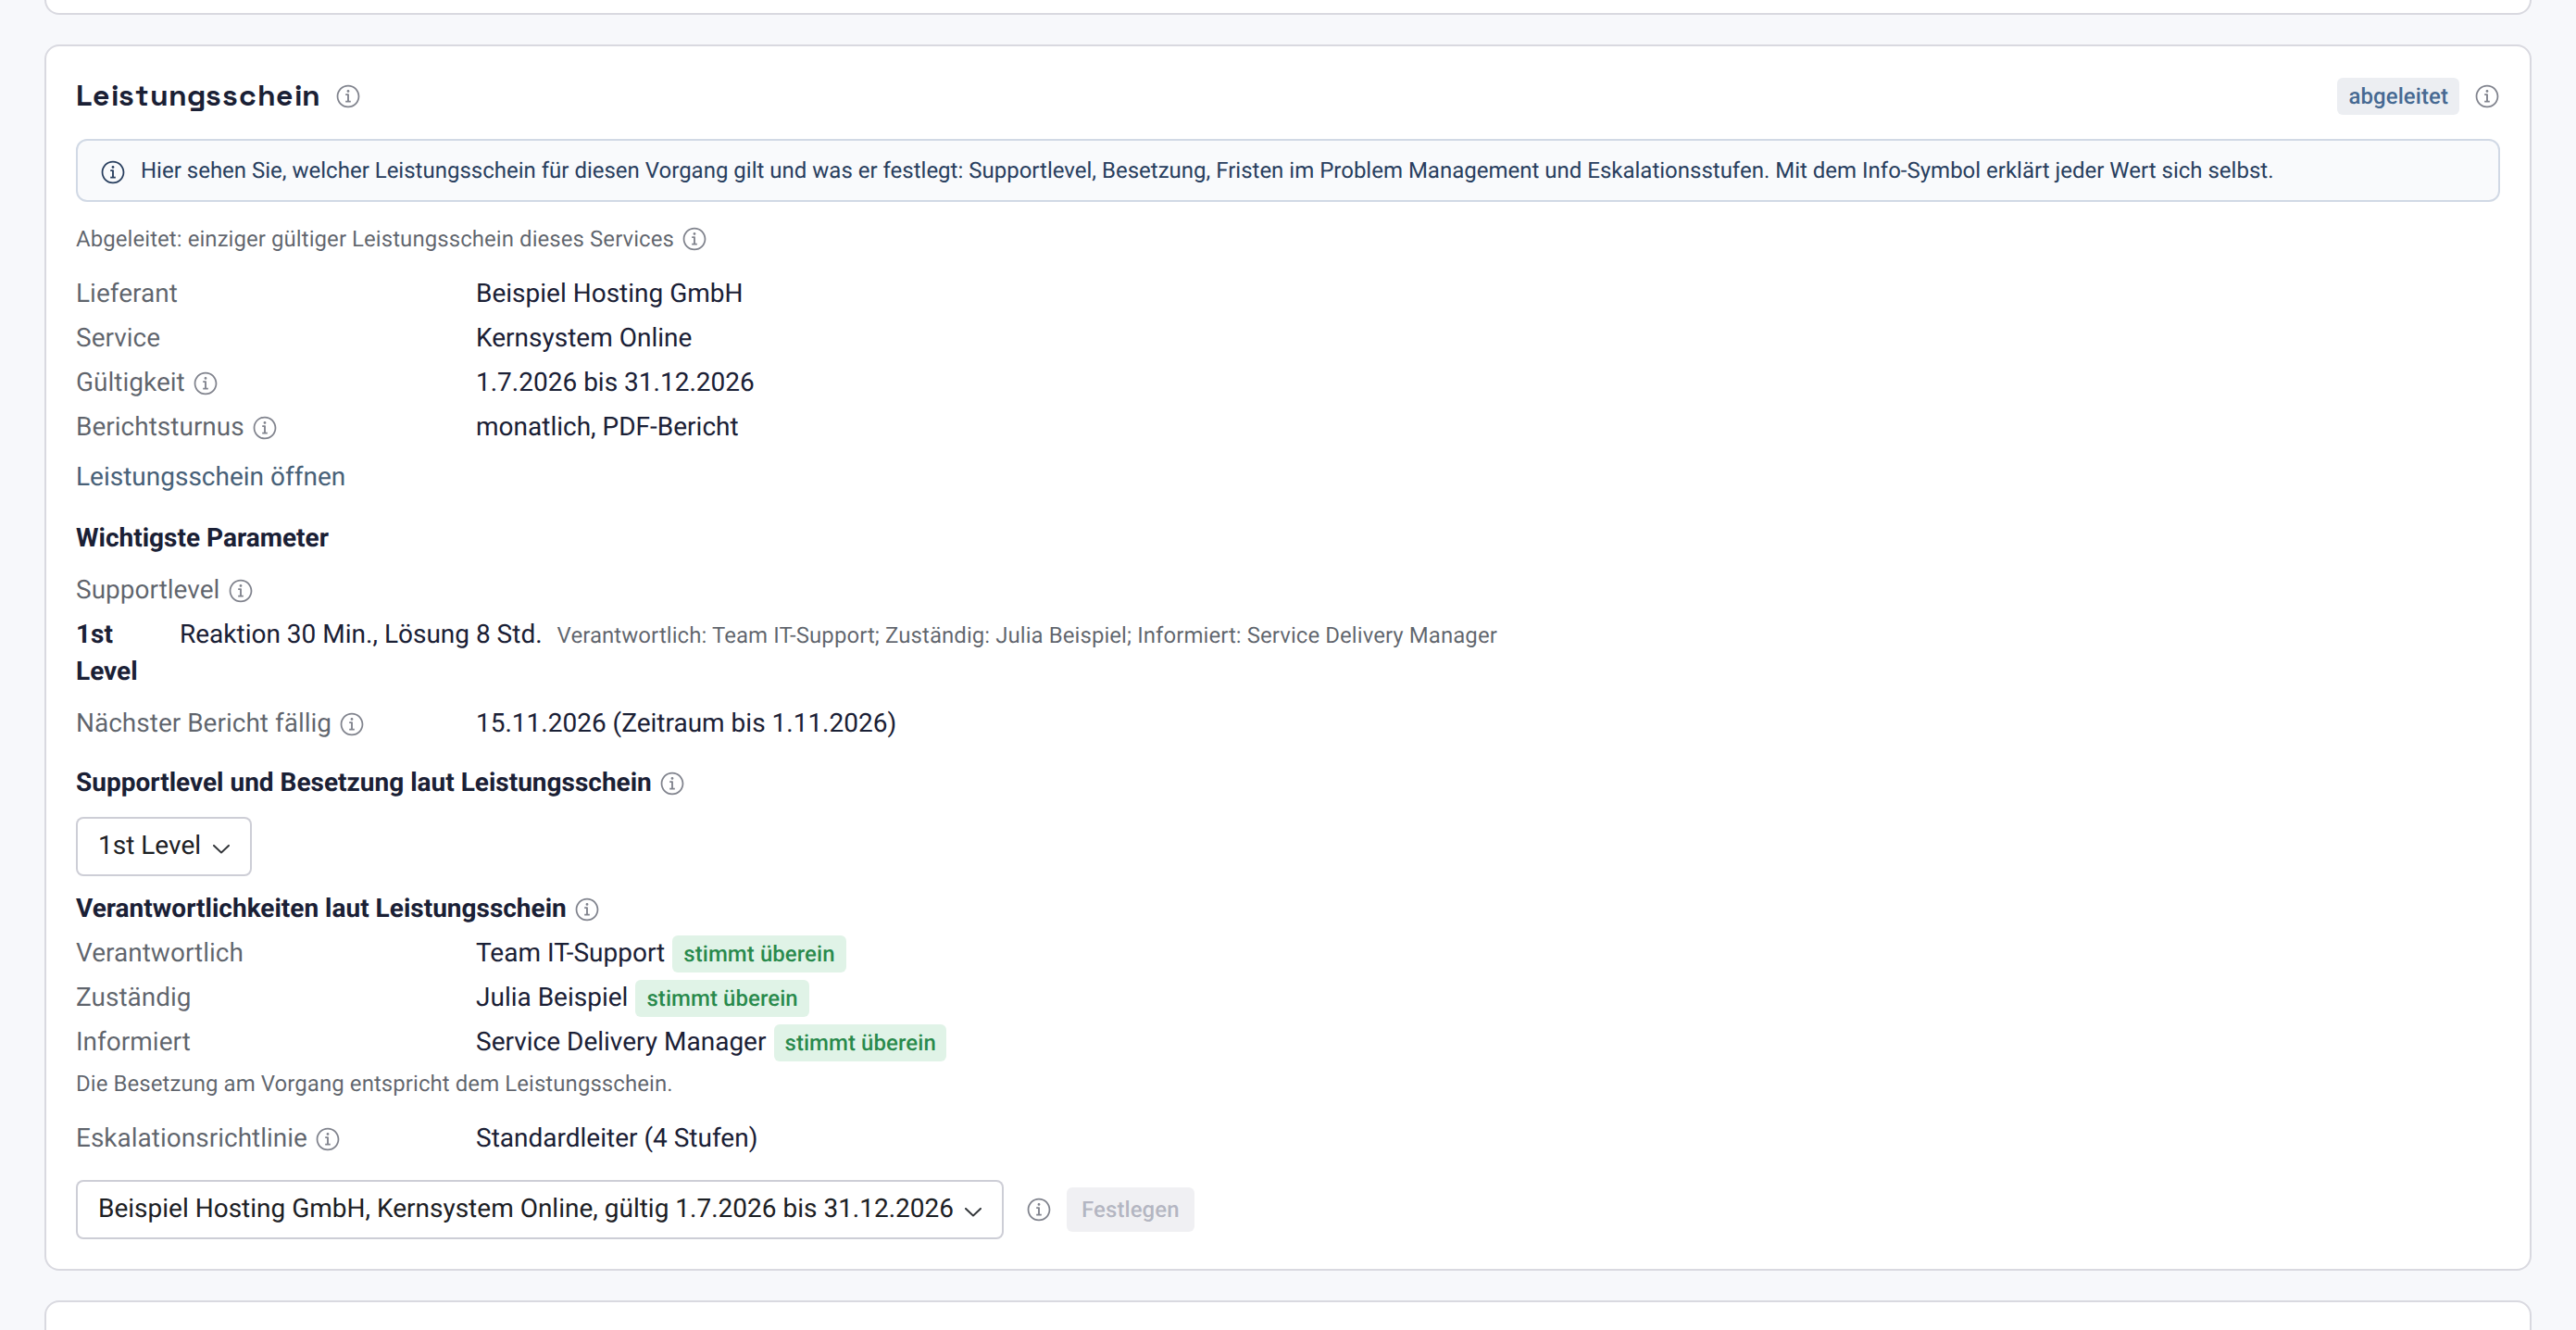Click 'monatlich, PDF-Bericht' value

[607, 427]
